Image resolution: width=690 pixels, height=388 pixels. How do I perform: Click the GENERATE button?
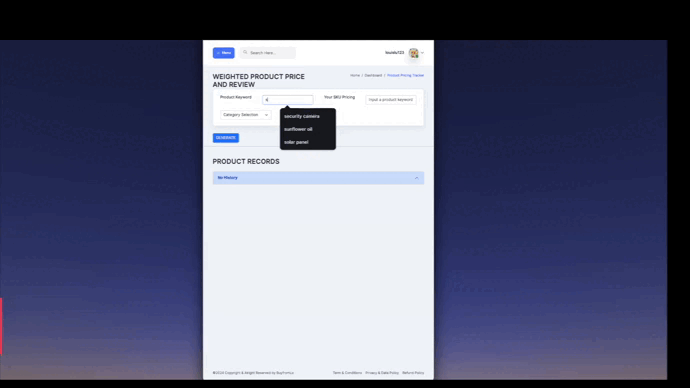click(226, 138)
